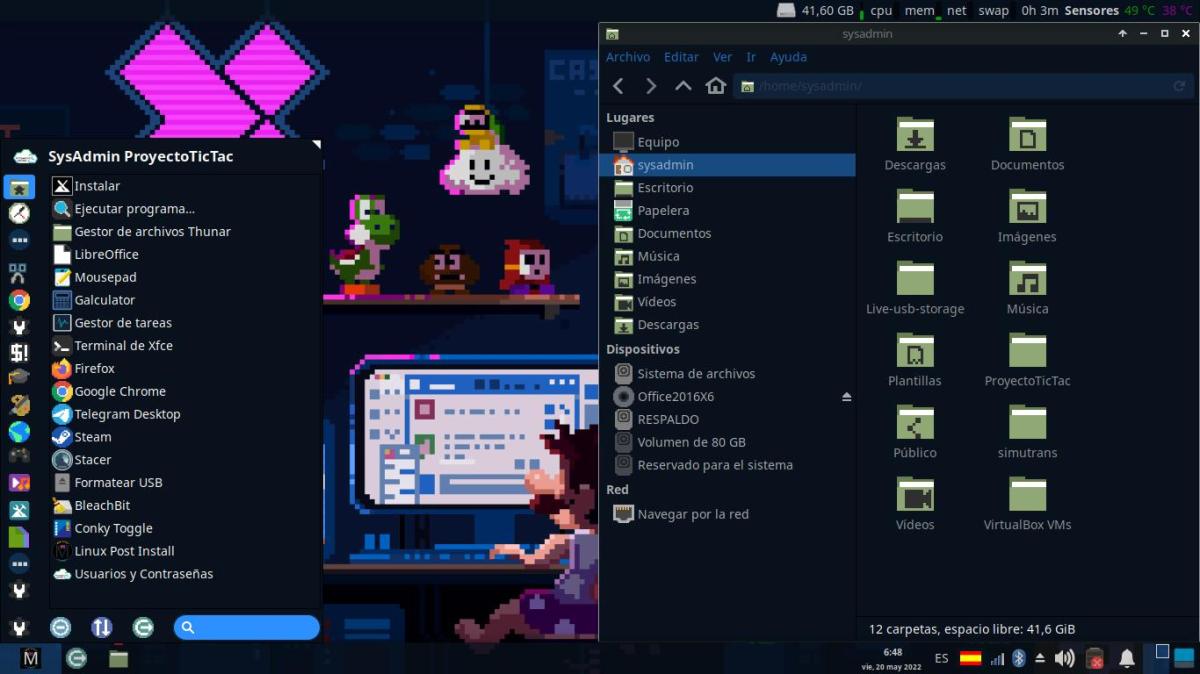Open the Archivo menu

628,57
